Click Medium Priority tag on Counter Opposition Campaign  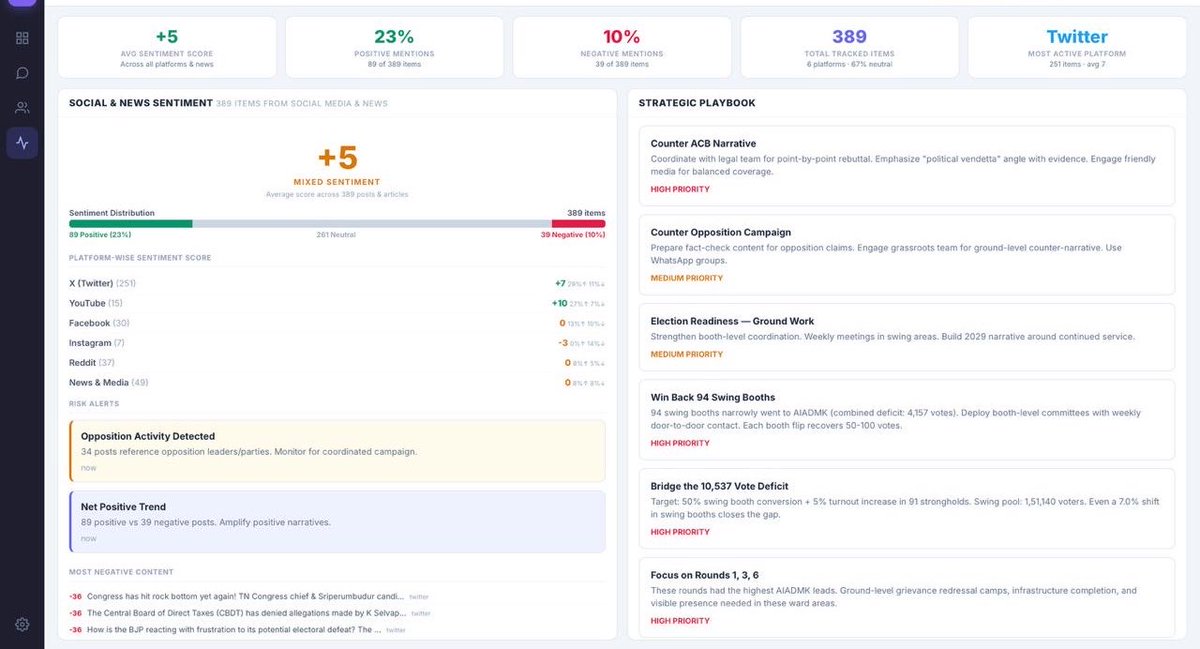(687, 278)
